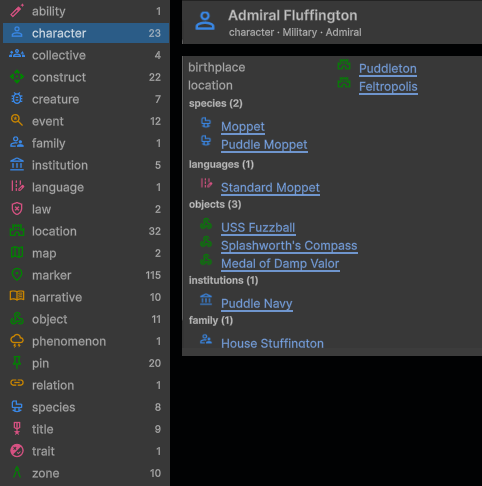Select the narrative category

pos(86,297)
